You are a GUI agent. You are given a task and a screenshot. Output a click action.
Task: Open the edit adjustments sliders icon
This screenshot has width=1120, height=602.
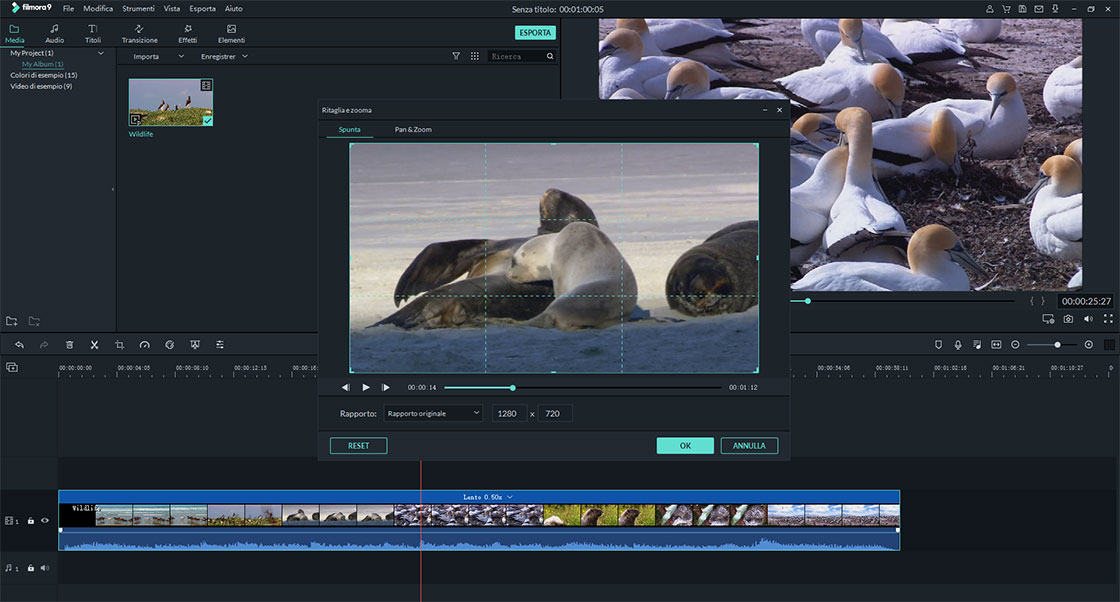[220, 345]
